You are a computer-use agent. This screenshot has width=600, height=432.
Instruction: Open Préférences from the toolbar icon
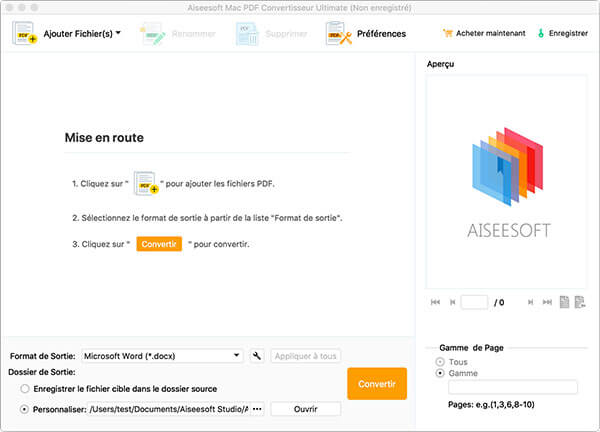point(339,34)
